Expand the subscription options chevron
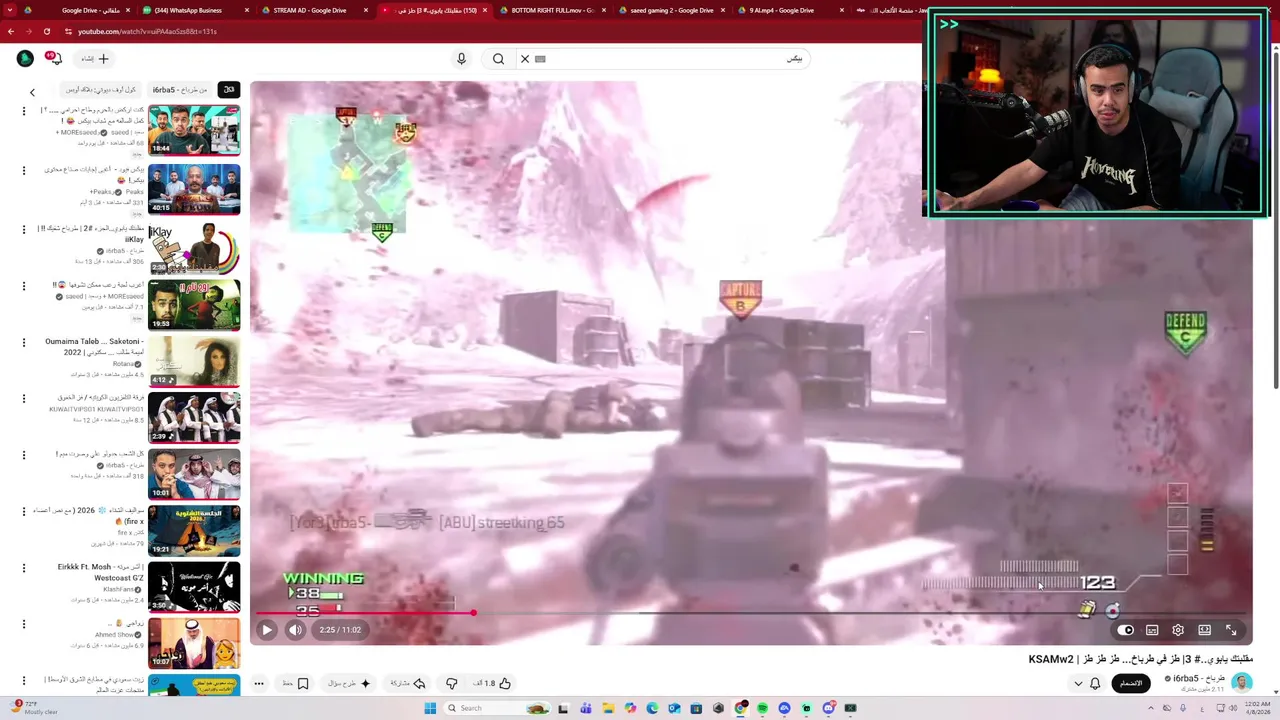1280x720 pixels. pyautogui.click(x=1078, y=683)
